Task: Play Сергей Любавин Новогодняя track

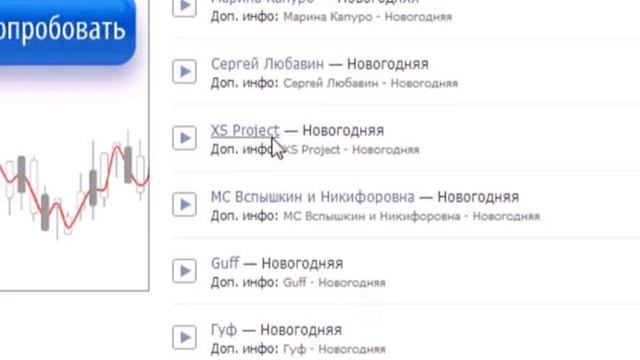Action: pos(184,71)
